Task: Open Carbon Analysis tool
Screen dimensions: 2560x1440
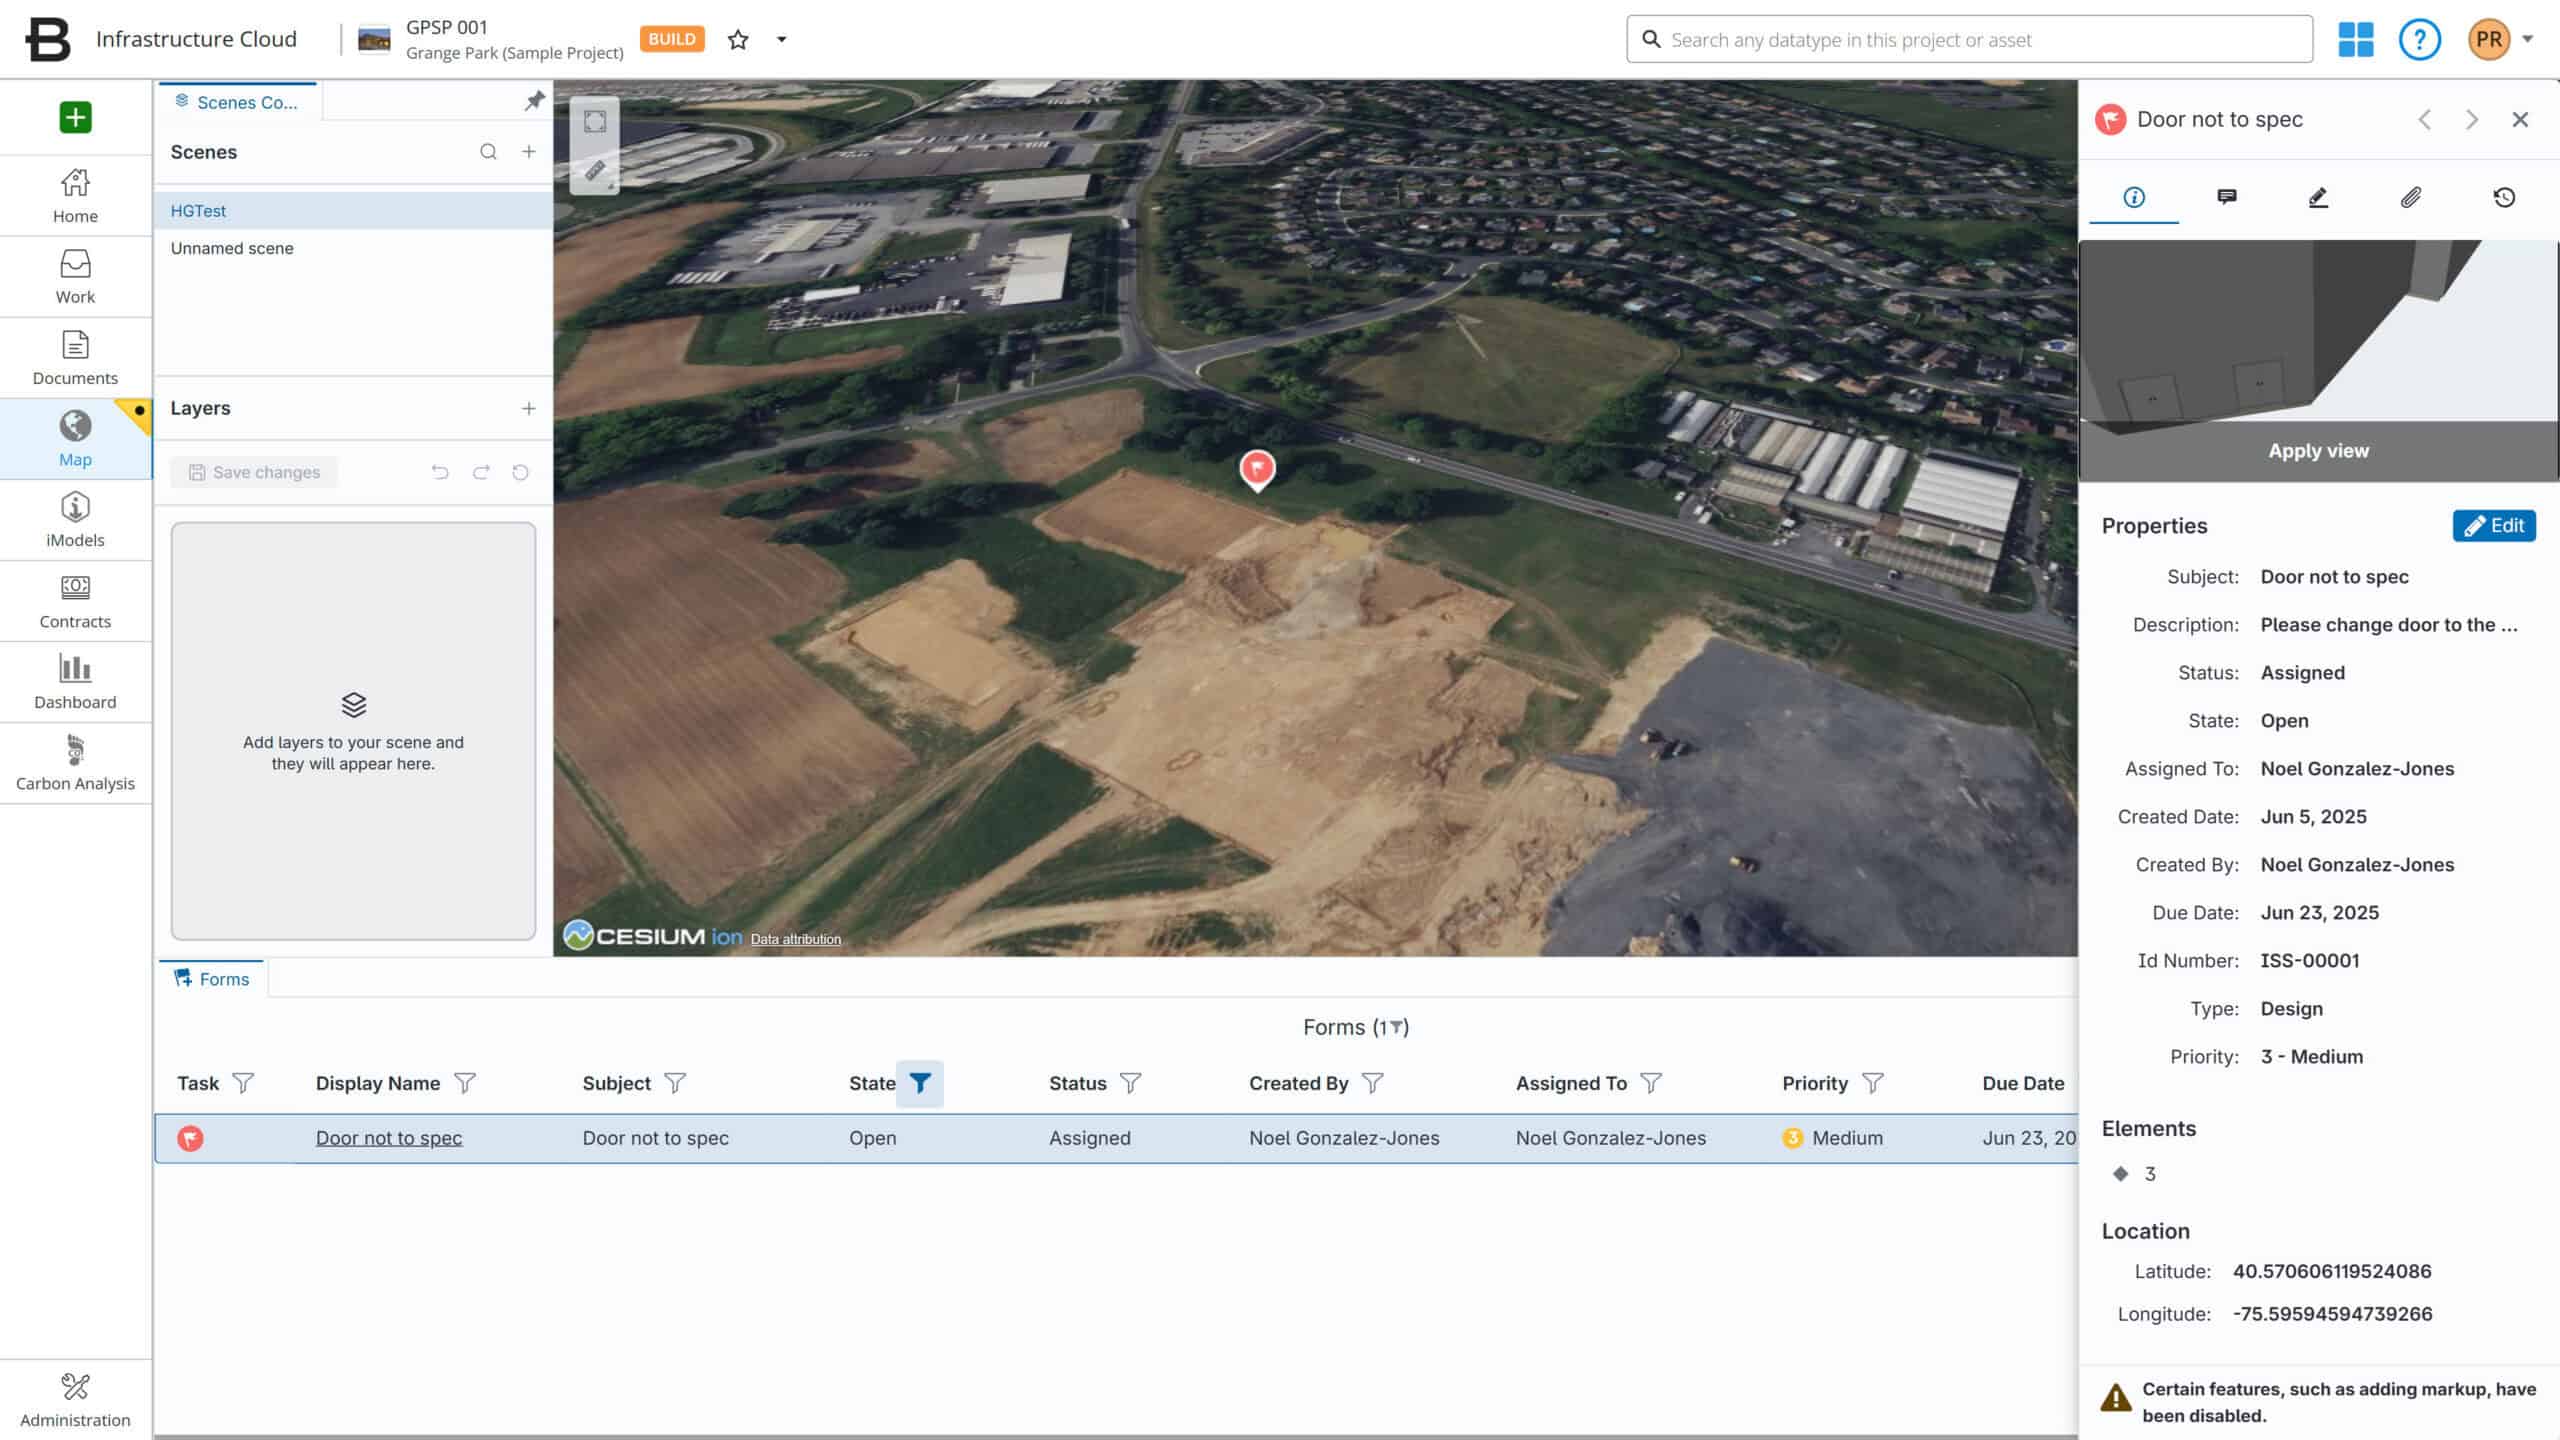Action: coord(75,763)
